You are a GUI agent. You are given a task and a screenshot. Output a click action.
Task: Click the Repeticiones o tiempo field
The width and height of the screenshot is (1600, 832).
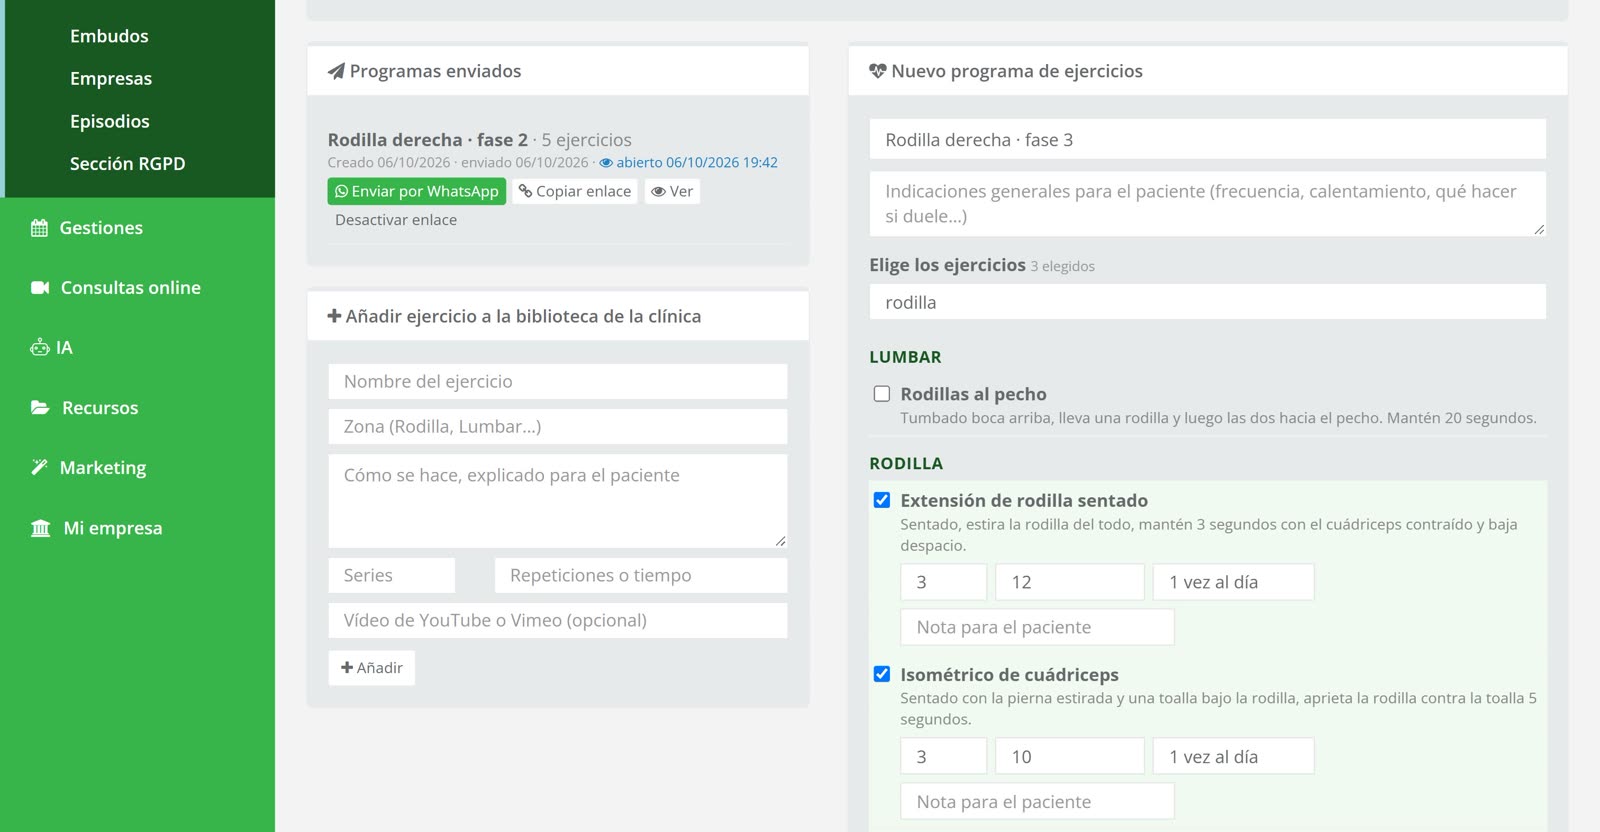[x=641, y=575]
